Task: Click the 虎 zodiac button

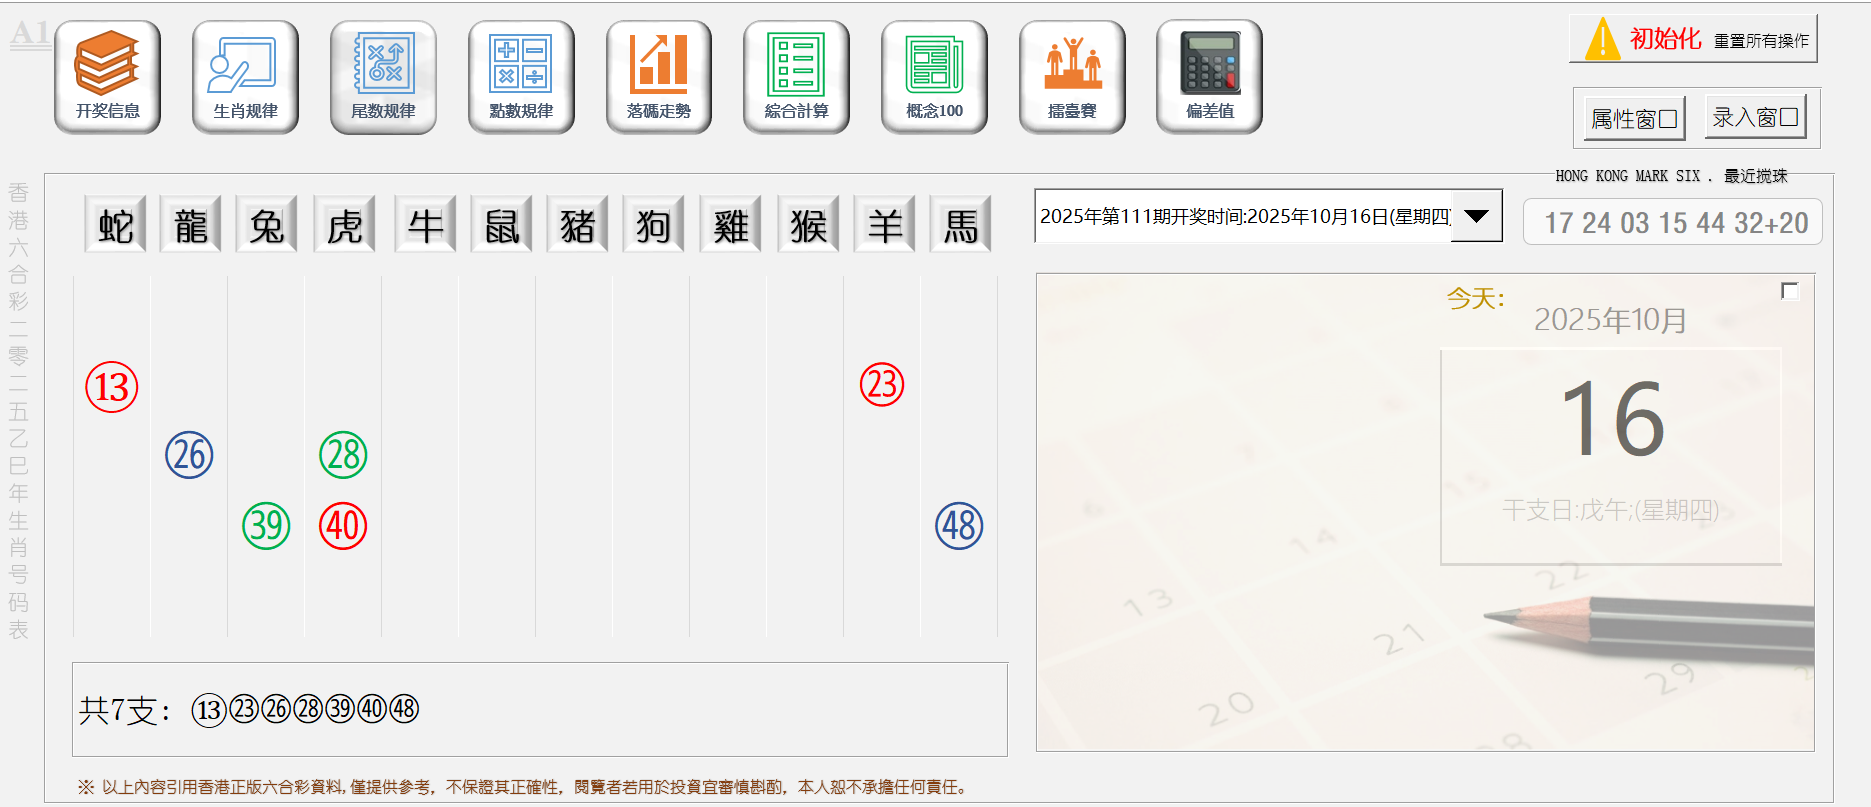Action: [x=345, y=225]
